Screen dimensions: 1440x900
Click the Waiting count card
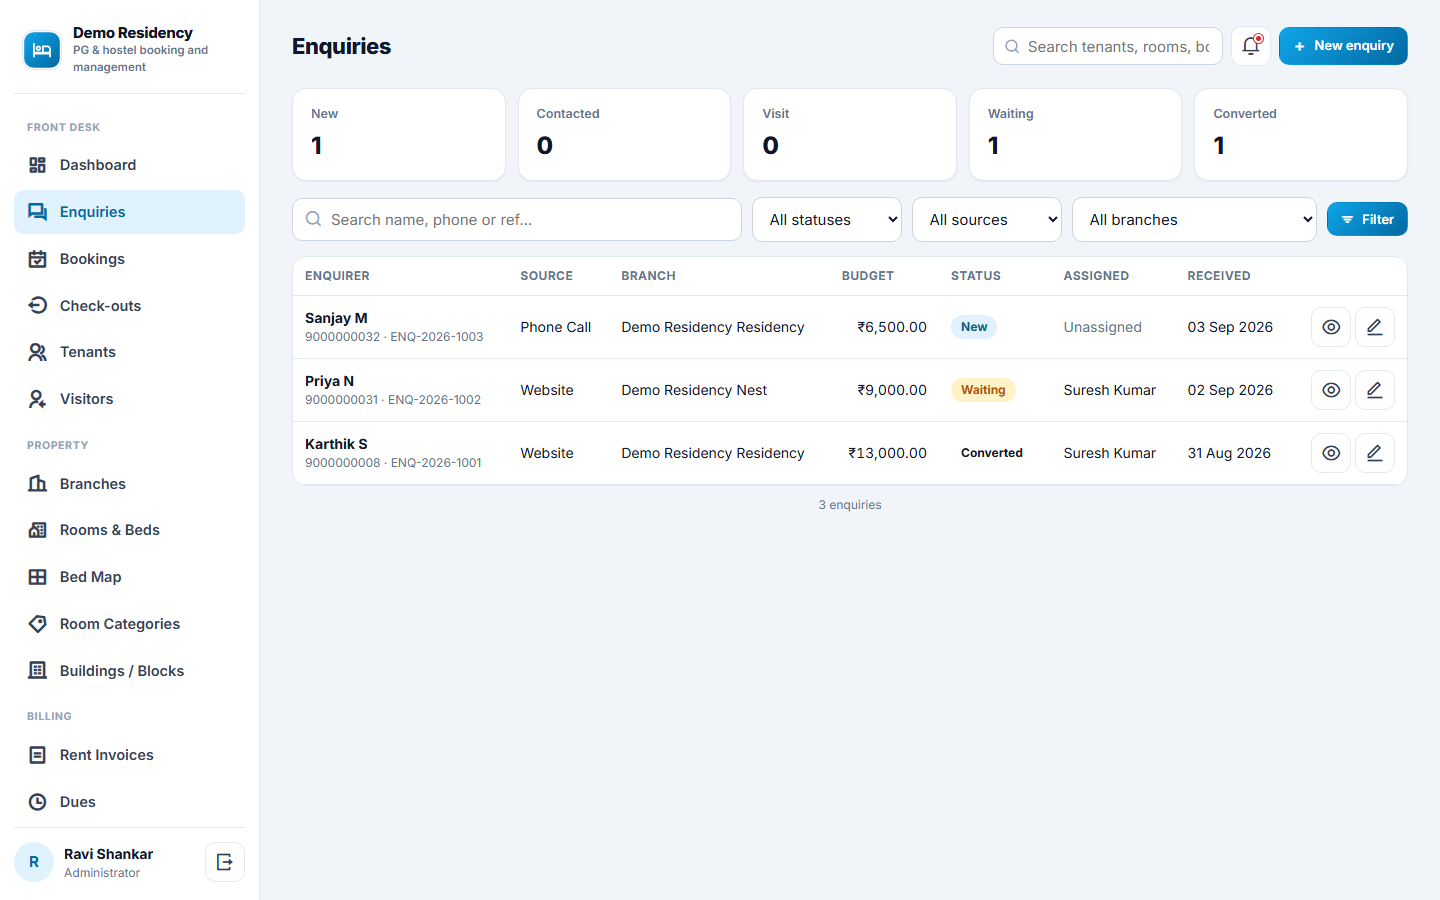coord(1075,135)
